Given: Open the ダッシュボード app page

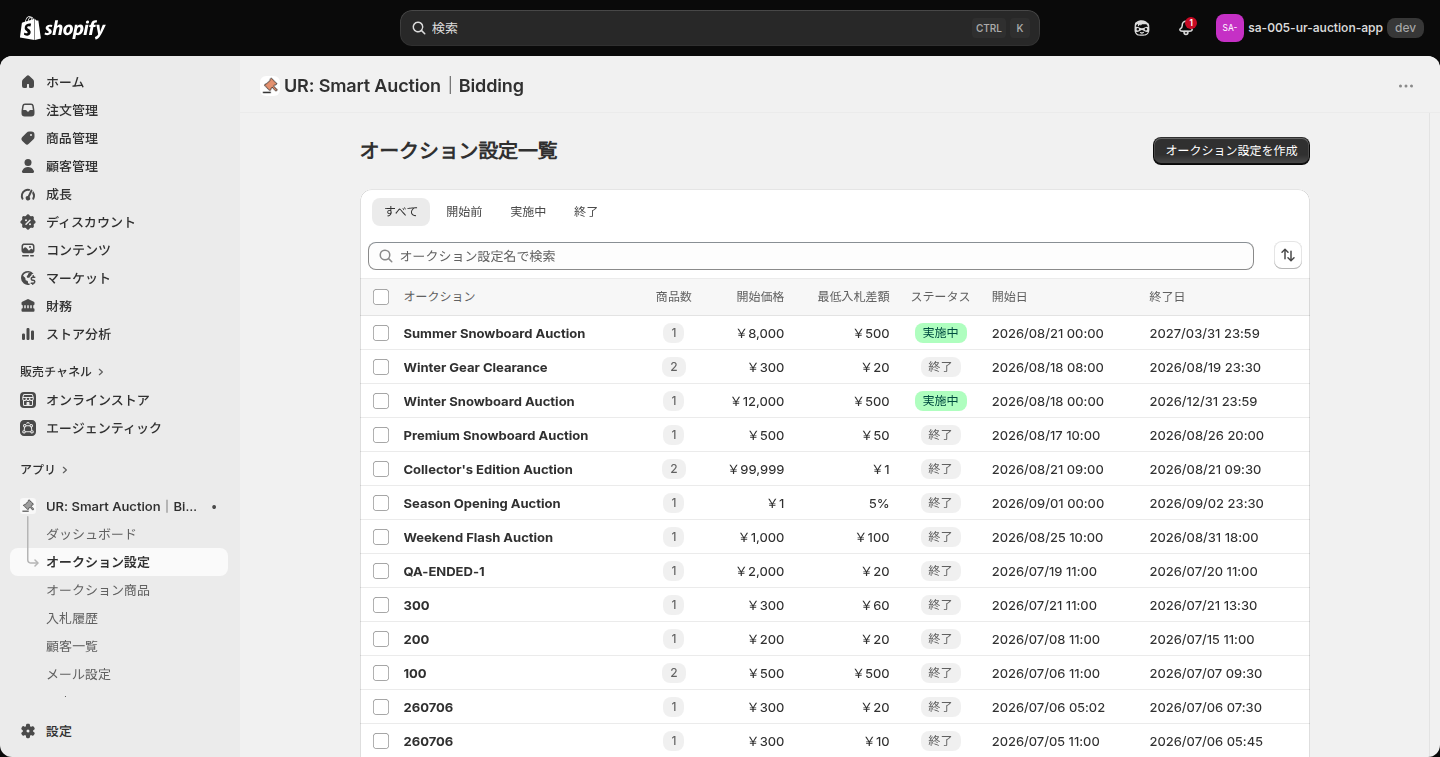Looking at the screenshot, I should 91,534.
